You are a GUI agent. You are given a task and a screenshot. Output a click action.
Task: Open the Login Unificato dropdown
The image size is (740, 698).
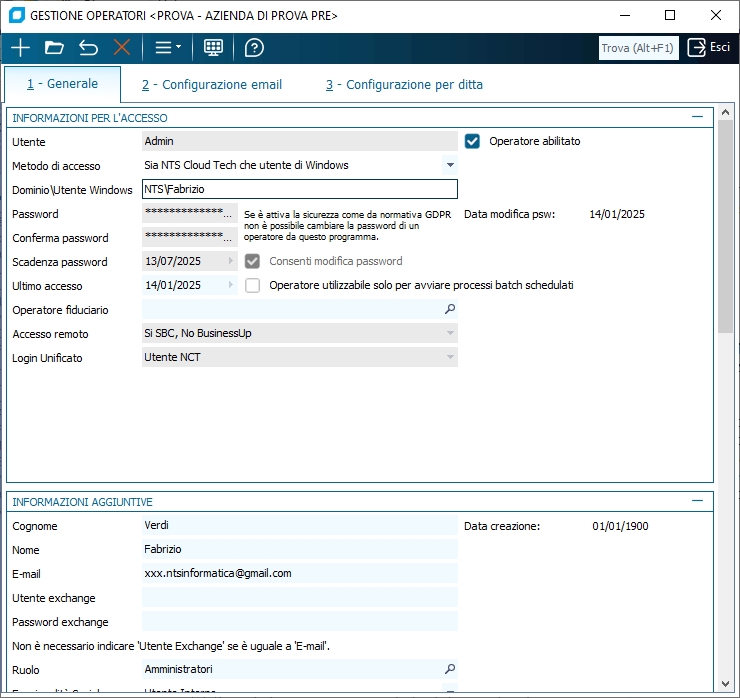click(450, 357)
